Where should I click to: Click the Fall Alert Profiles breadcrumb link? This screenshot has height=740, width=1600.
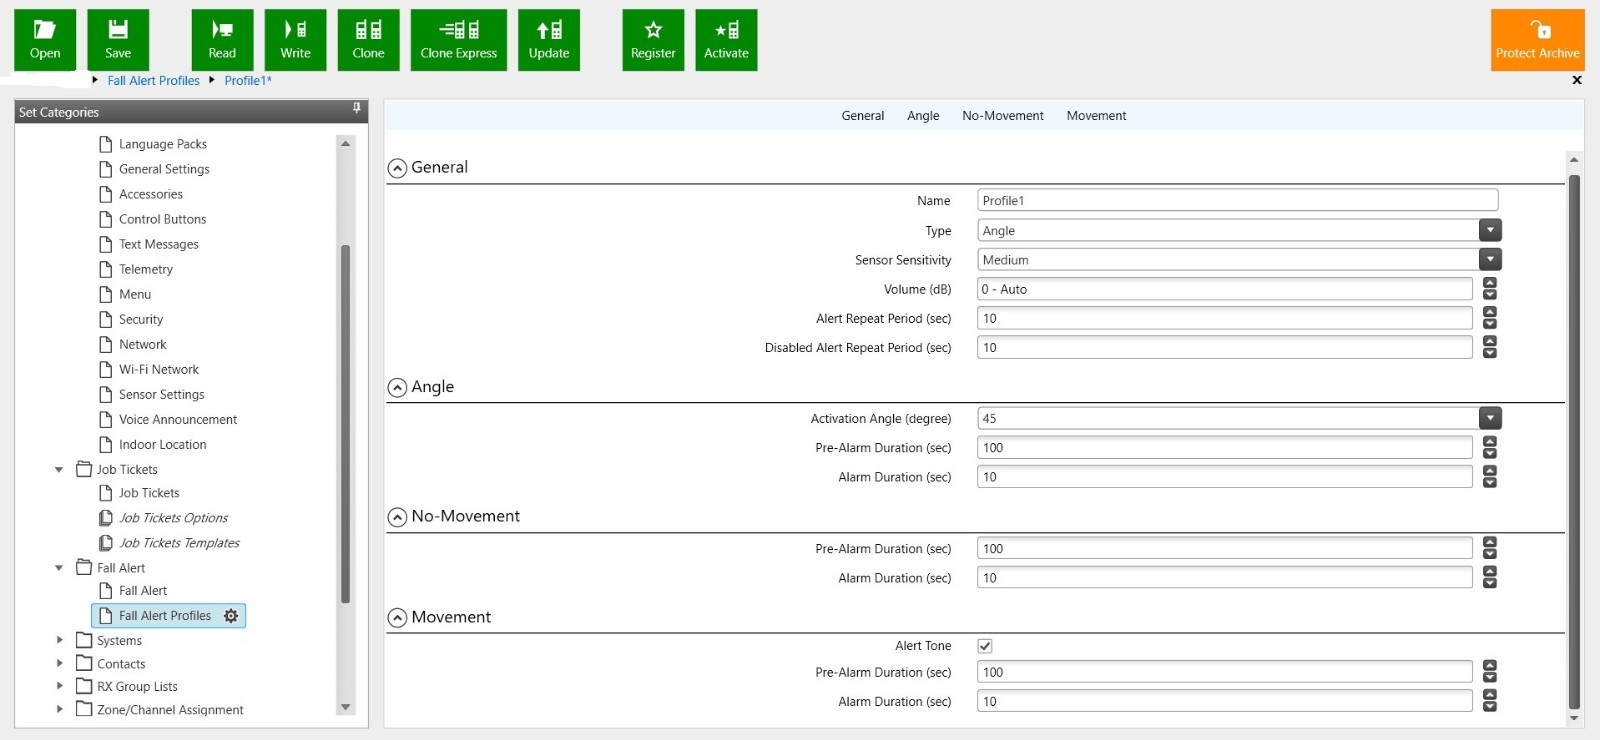click(x=153, y=81)
